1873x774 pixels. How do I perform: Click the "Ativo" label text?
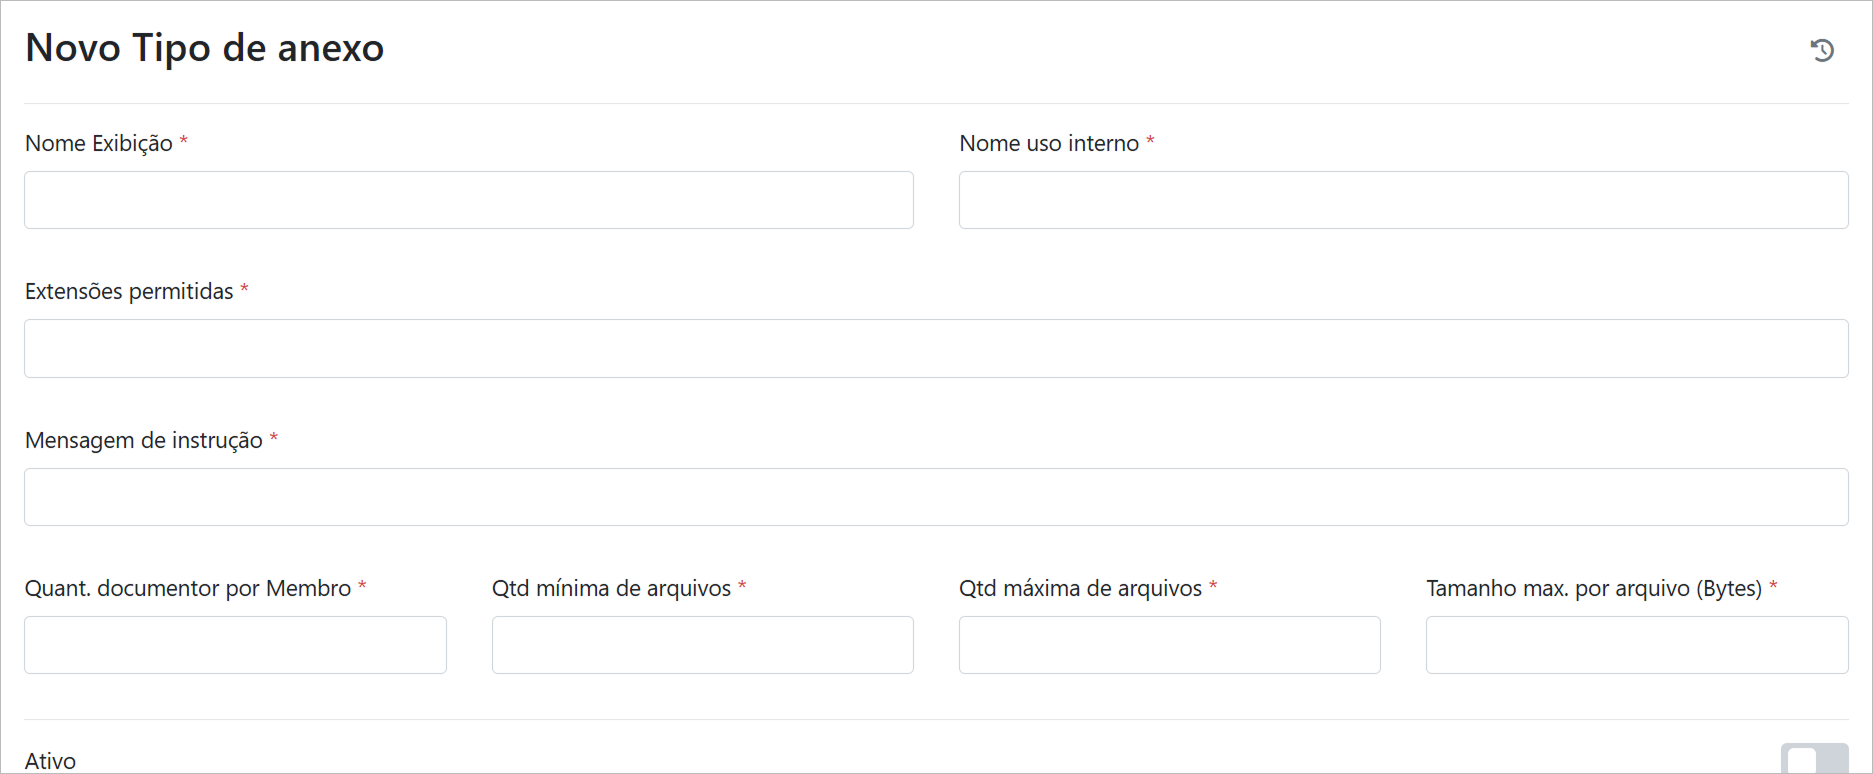pyautogui.click(x=50, y=761)
